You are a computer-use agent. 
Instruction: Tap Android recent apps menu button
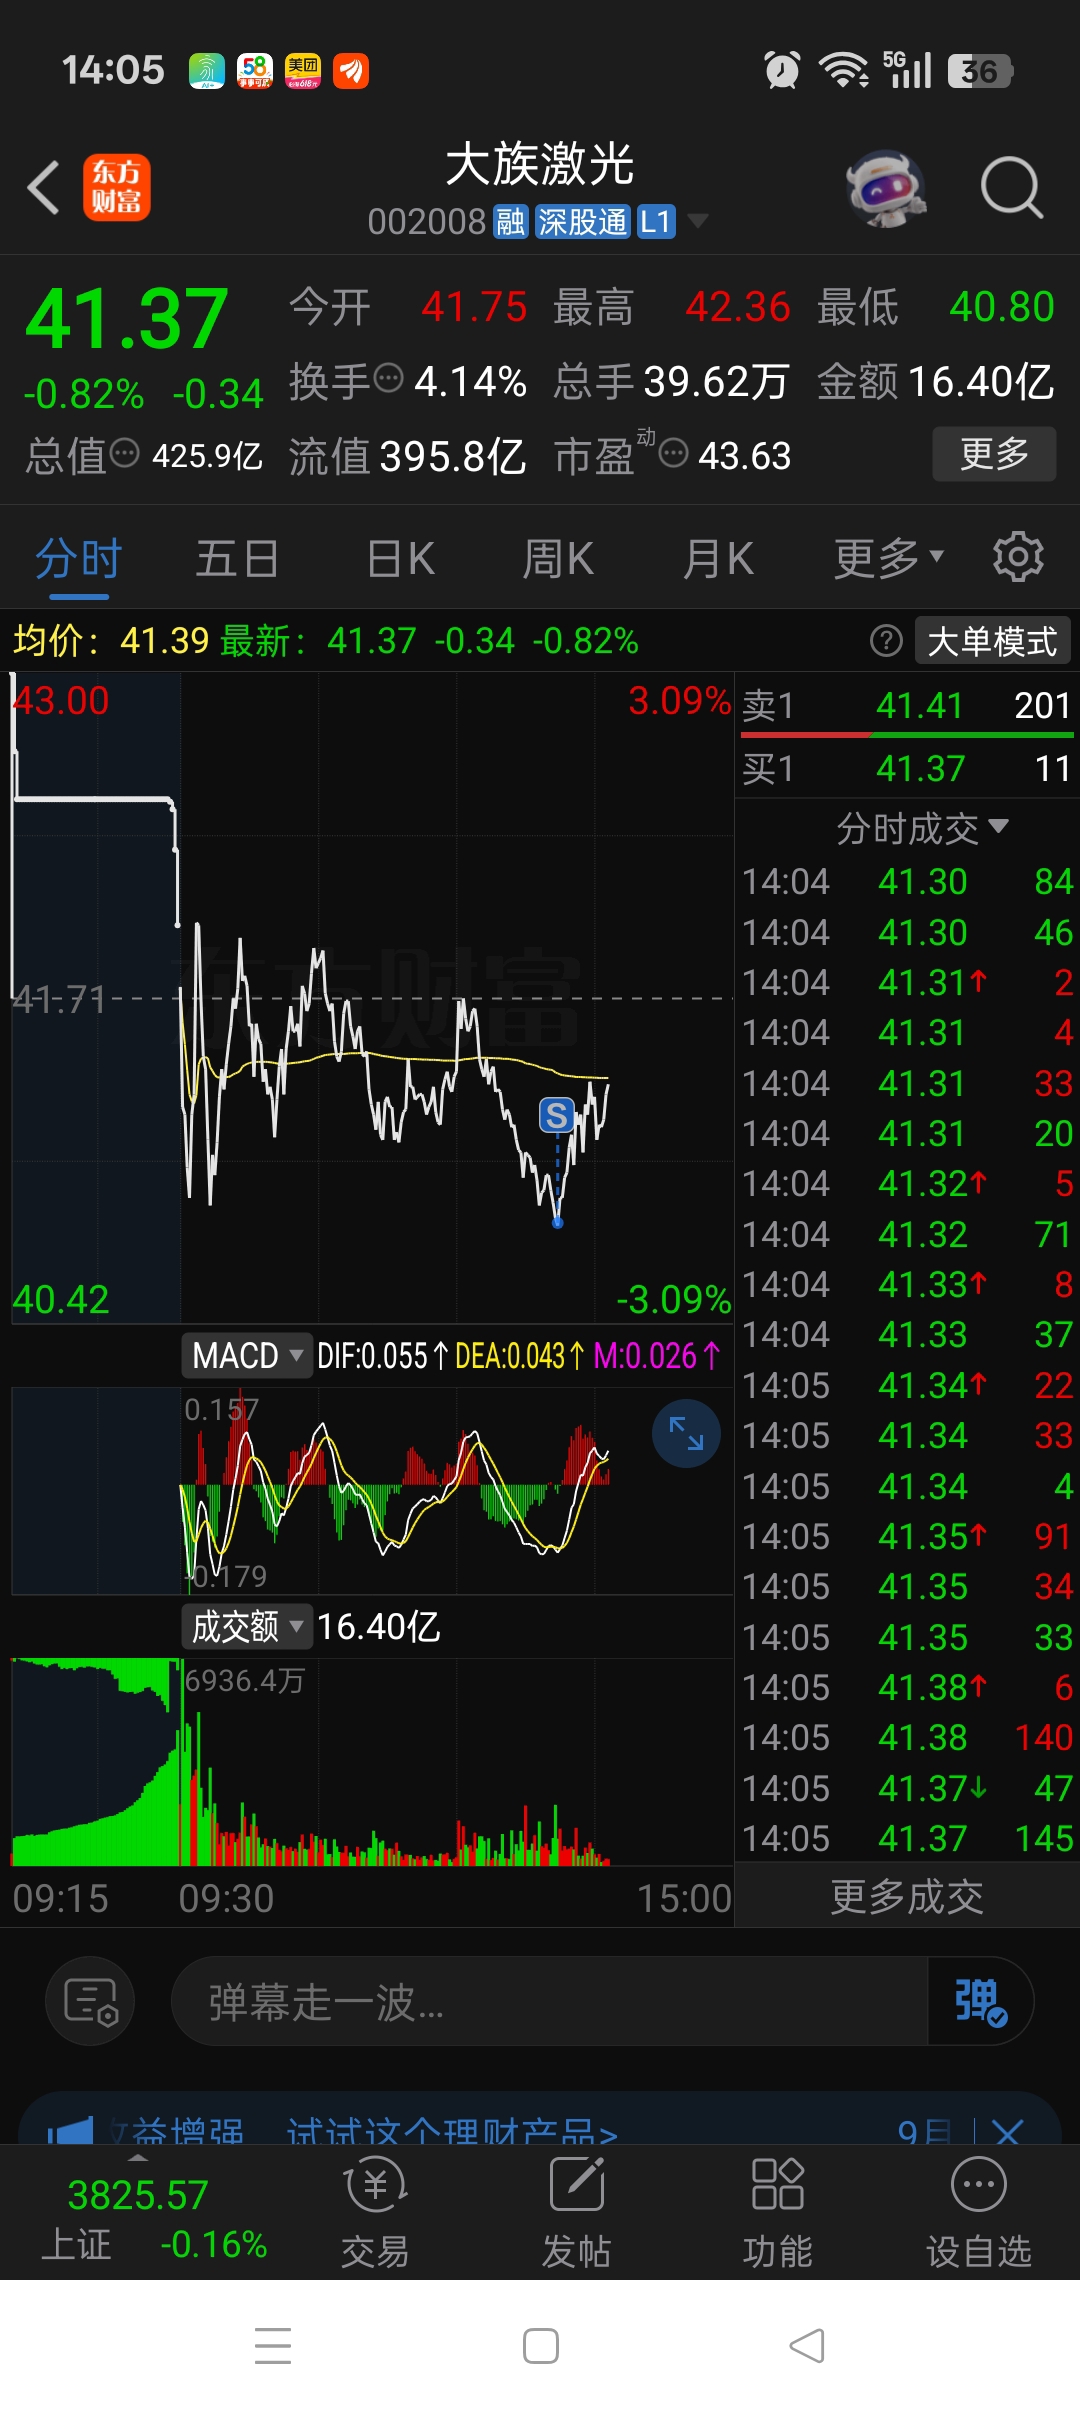pos(273,2345)
